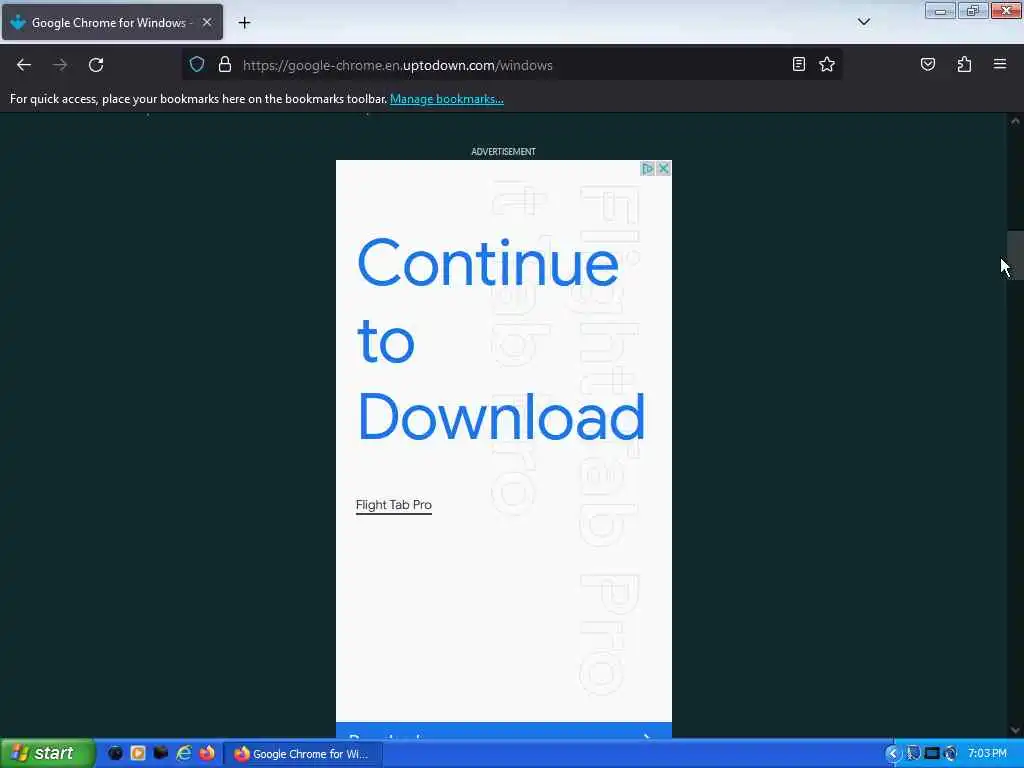Open a new tab with the plus button
This screenshot has width=1024, height=768.
(x=244, y=23)
